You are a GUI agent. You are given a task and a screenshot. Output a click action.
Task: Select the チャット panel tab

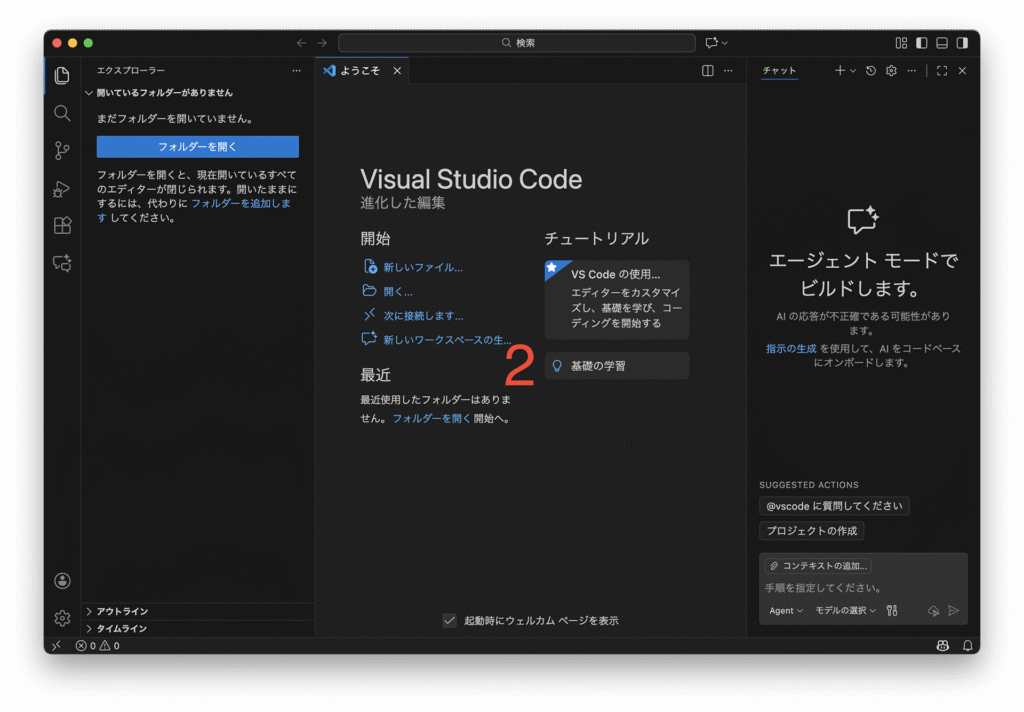coord(779,71)
